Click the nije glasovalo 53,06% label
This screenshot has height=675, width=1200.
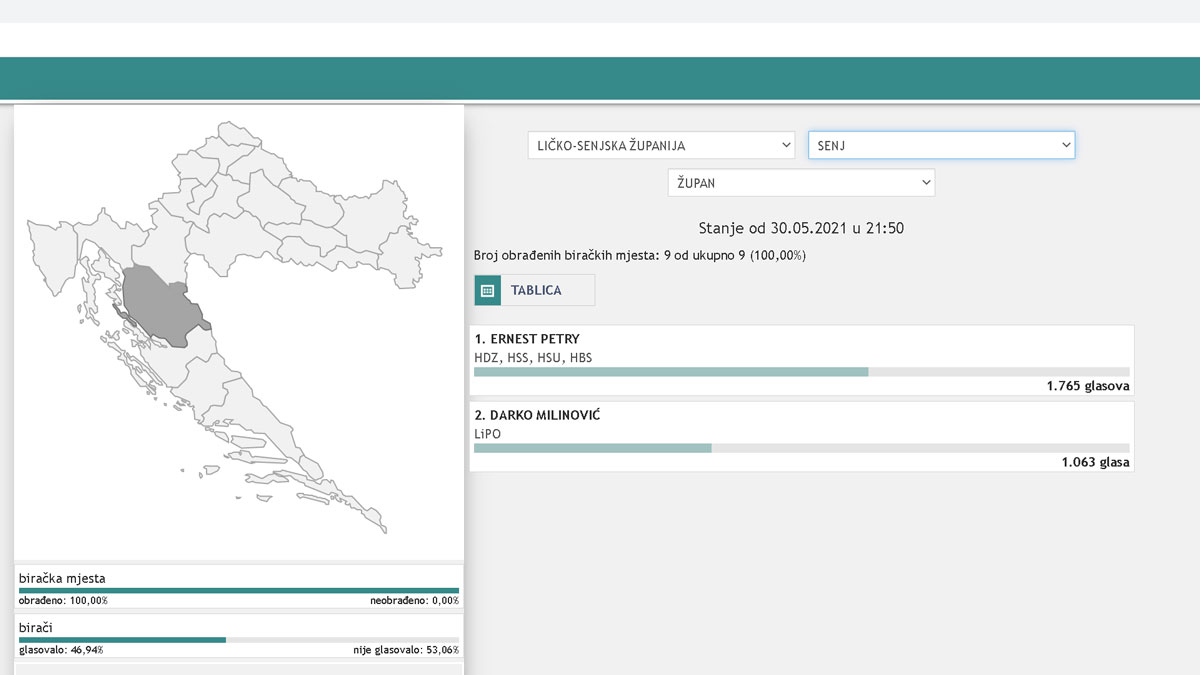click(x=405, y=651)
